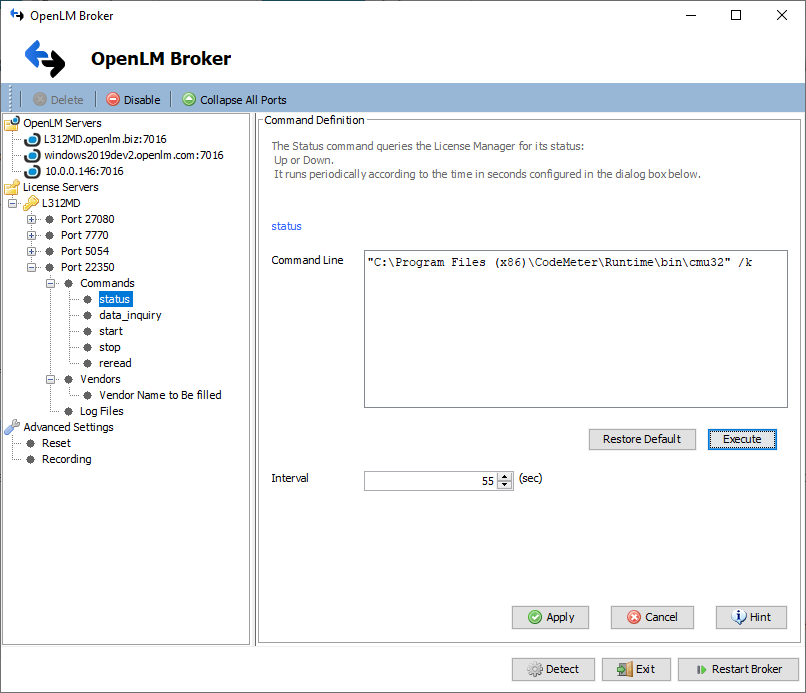Click the OpenLM Servers folder icon
This screenshot has height=693, width=806.
point(12,123)
